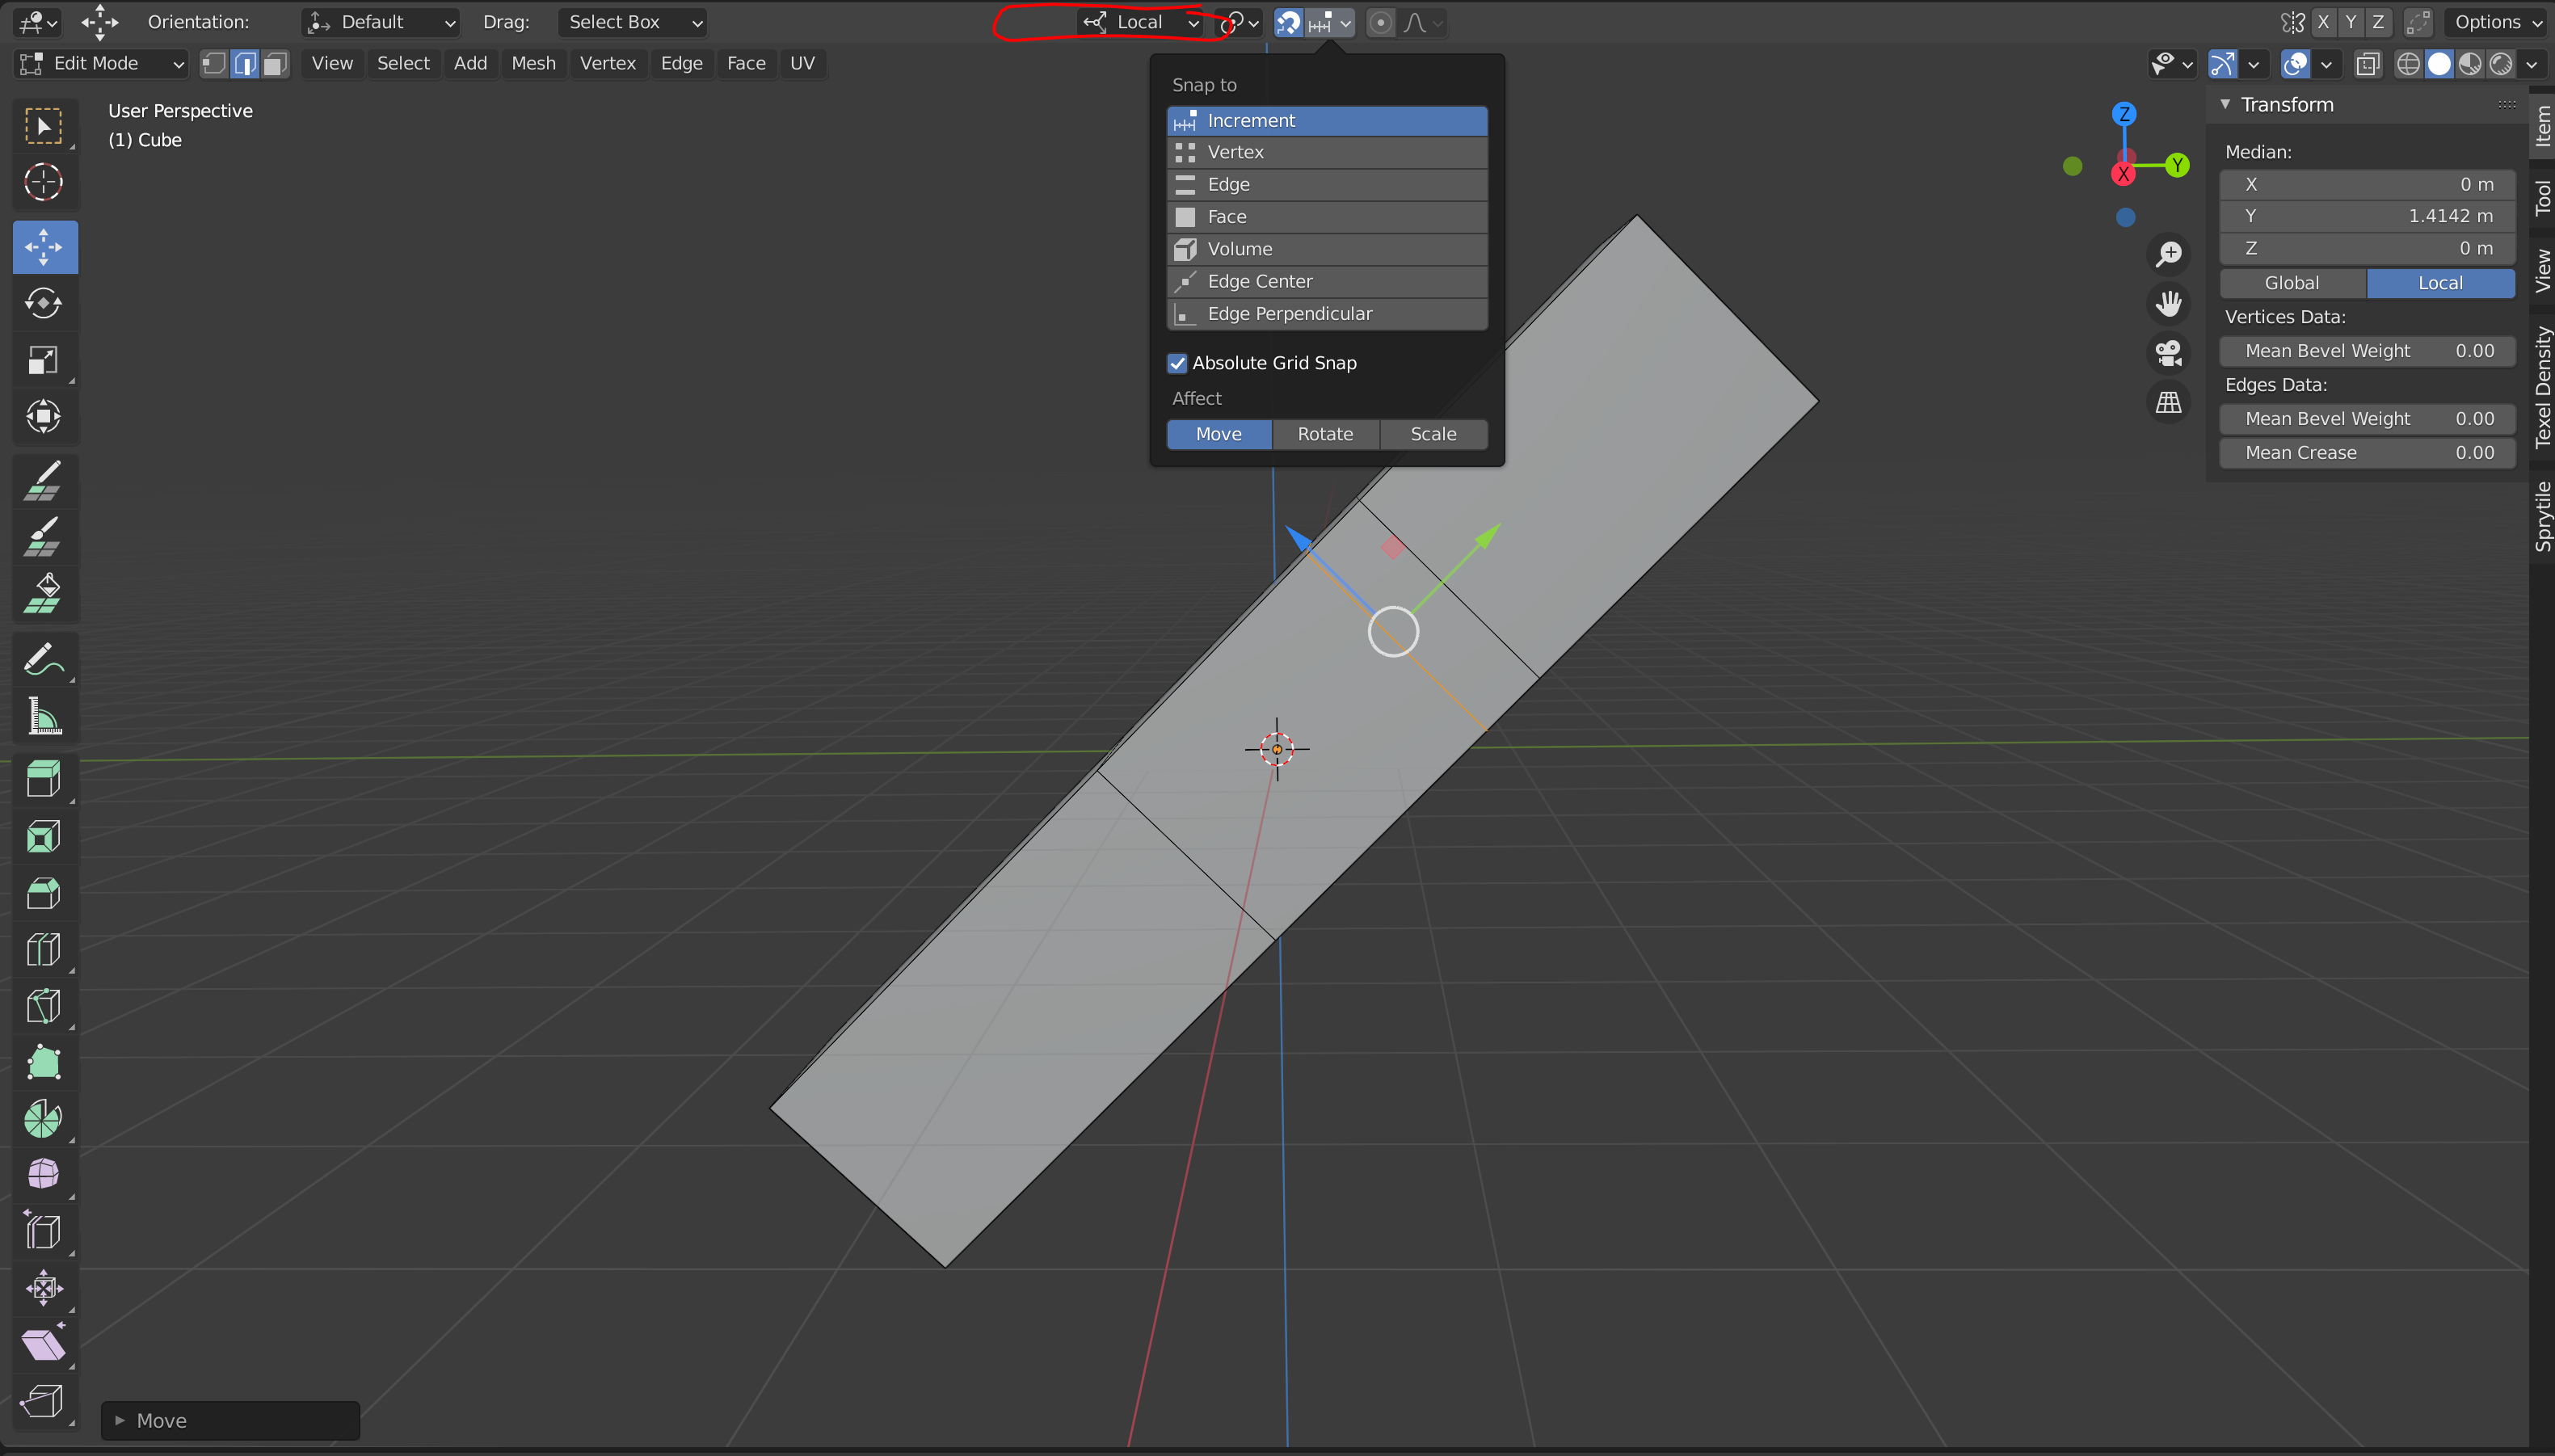Image resolution: width=2555 pixels, height=1456 pixels.
Task: Expand the Move operator panel
Action: point(120,1420)
